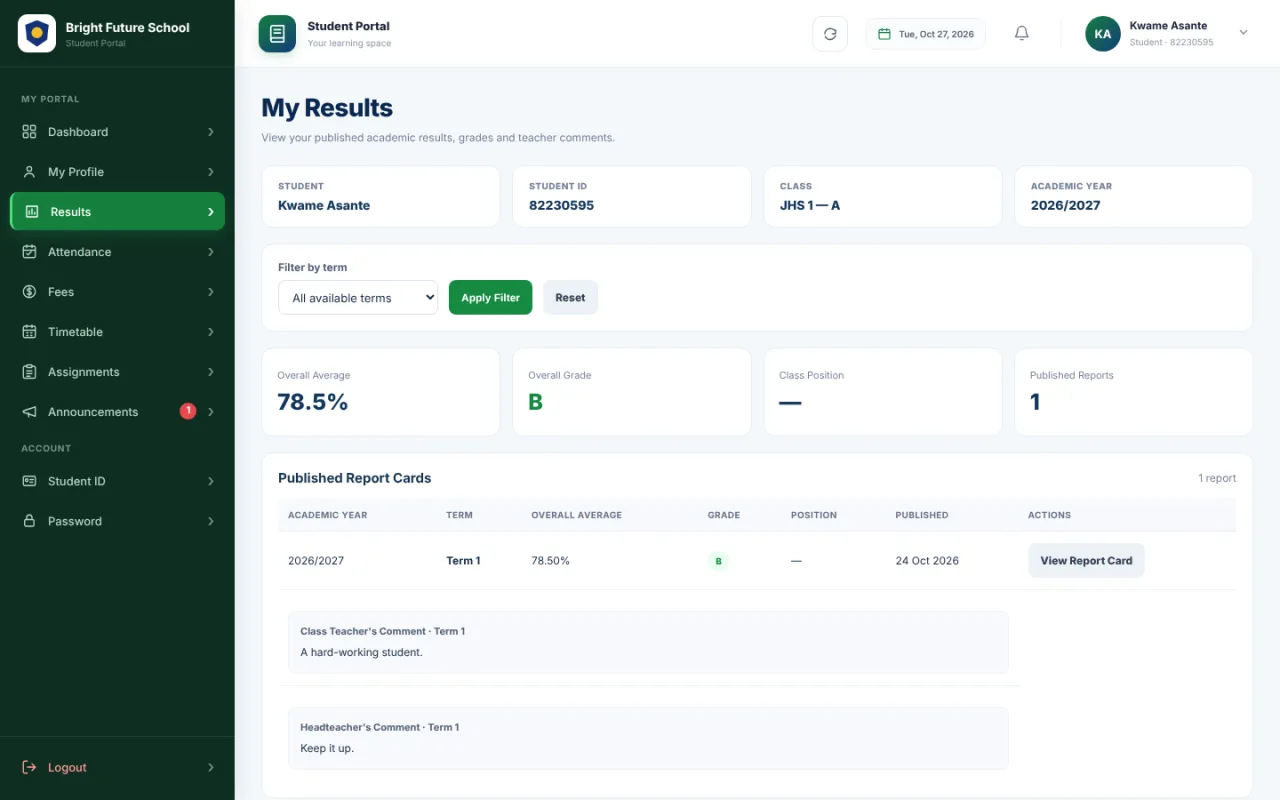The image size is (1280, 800).
Task: Click the chevron next to Attendance
Action: 210,252
